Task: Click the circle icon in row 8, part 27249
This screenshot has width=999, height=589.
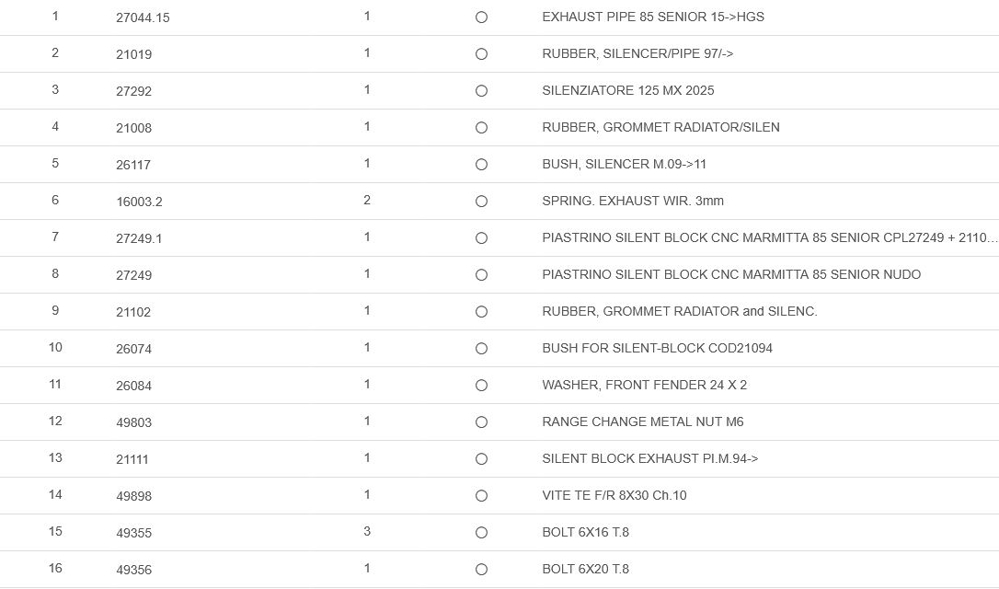Action: click(481, 275)
